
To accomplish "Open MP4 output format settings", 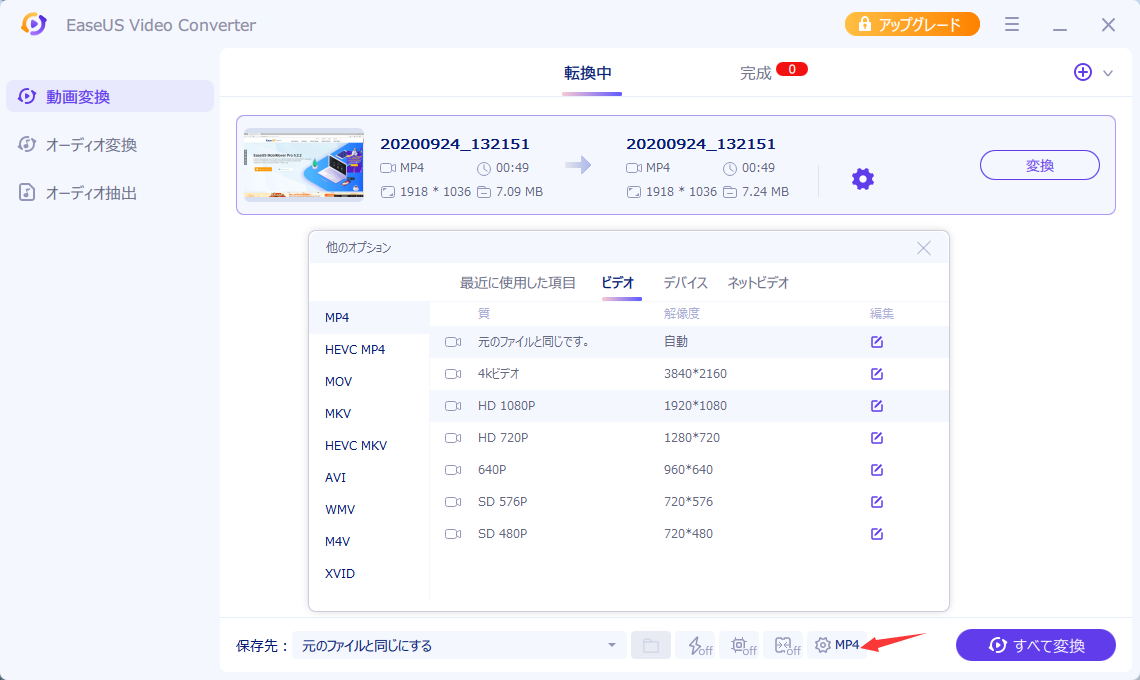I will 837,645.
